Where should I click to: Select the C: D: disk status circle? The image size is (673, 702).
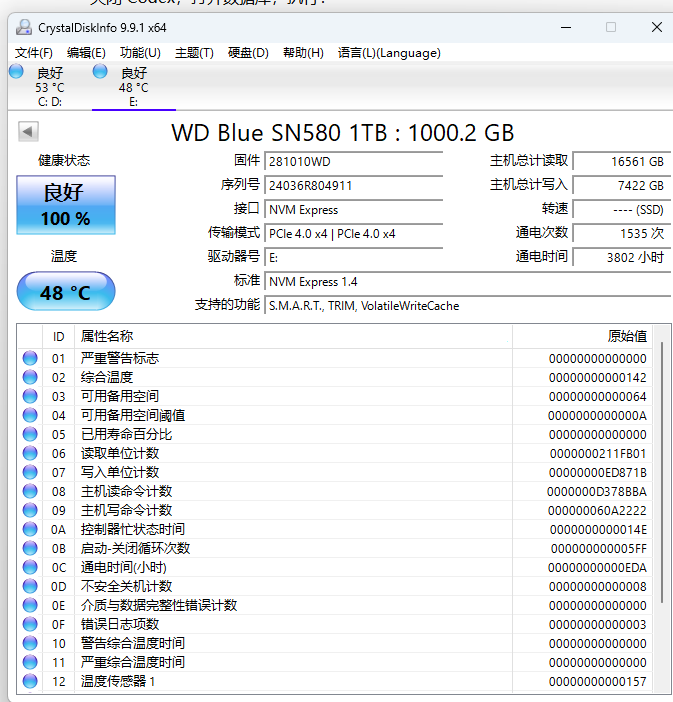pos(16,72)
